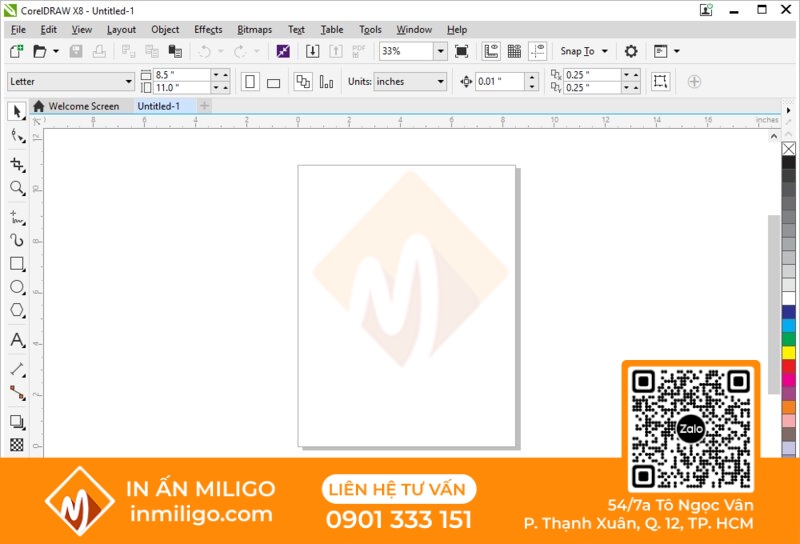The image size is (800, 544).
Task: Click the sign-in account button
Action: (706, 10)
